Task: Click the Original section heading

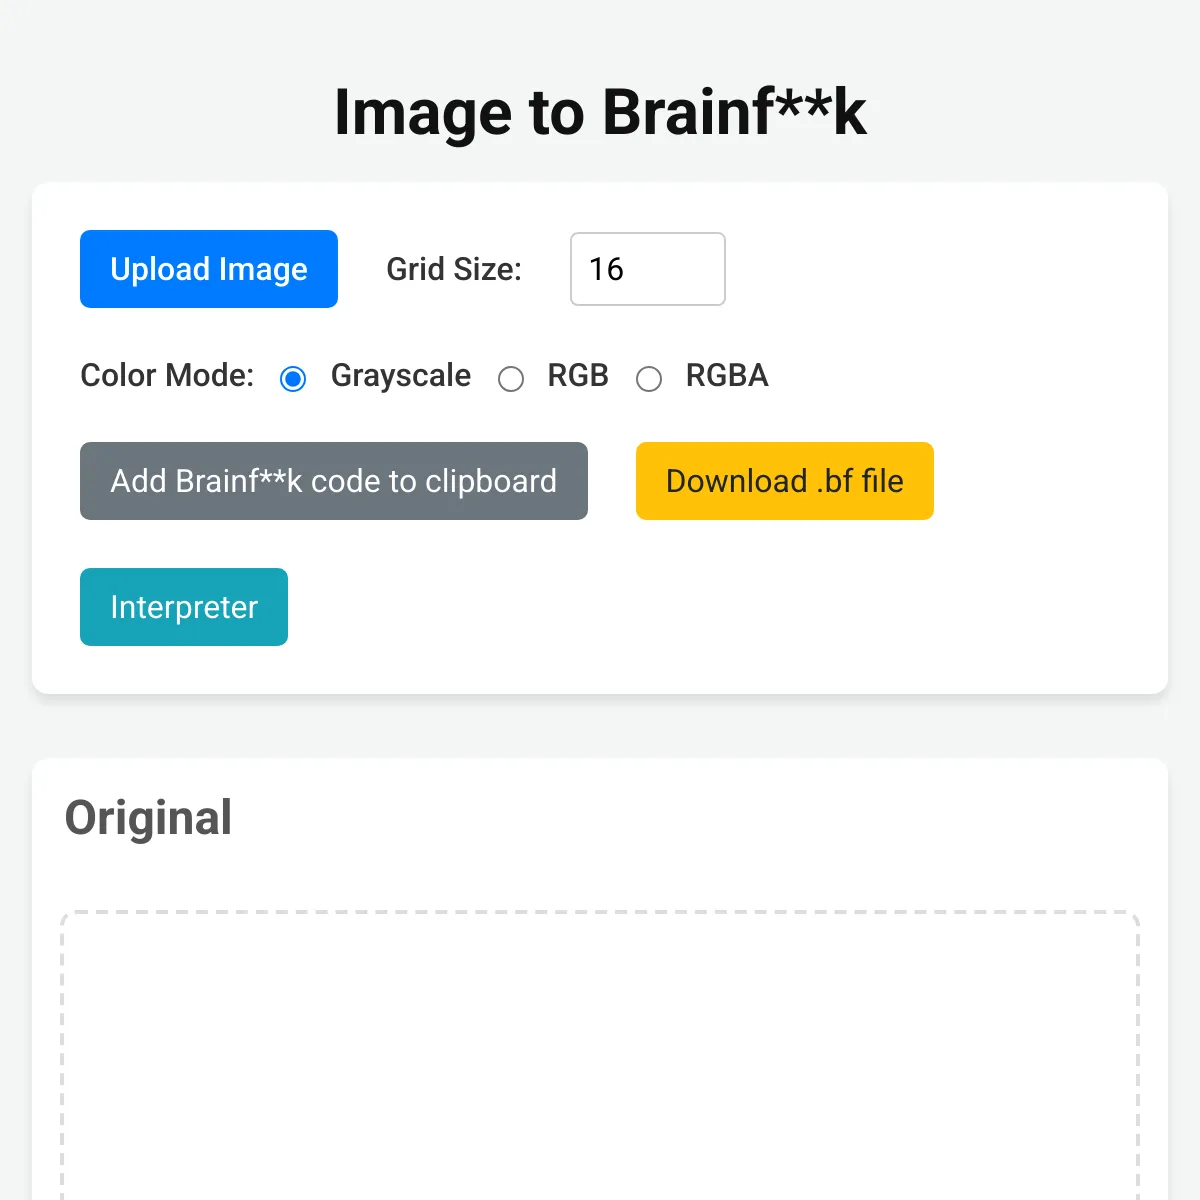Action: [149, 818]
